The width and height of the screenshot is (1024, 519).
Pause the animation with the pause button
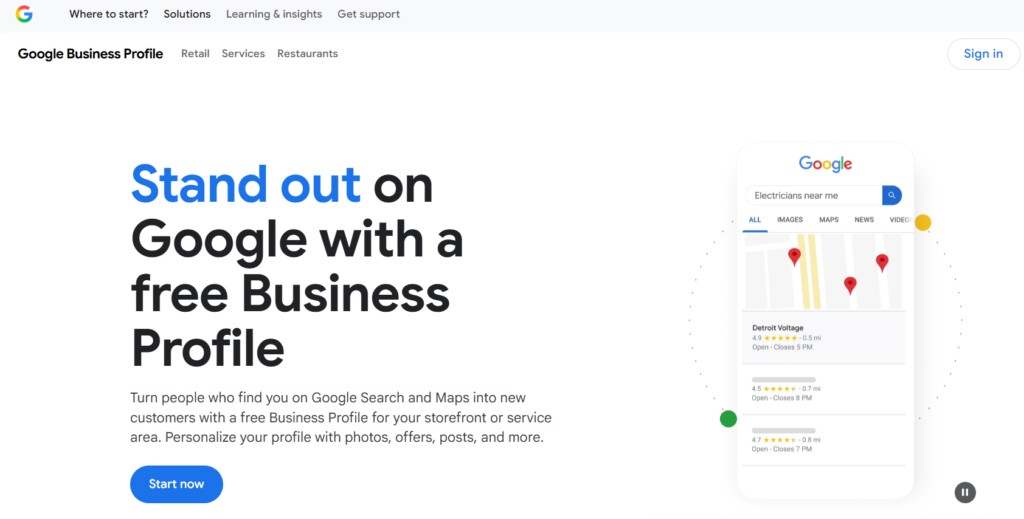(964, 492)
